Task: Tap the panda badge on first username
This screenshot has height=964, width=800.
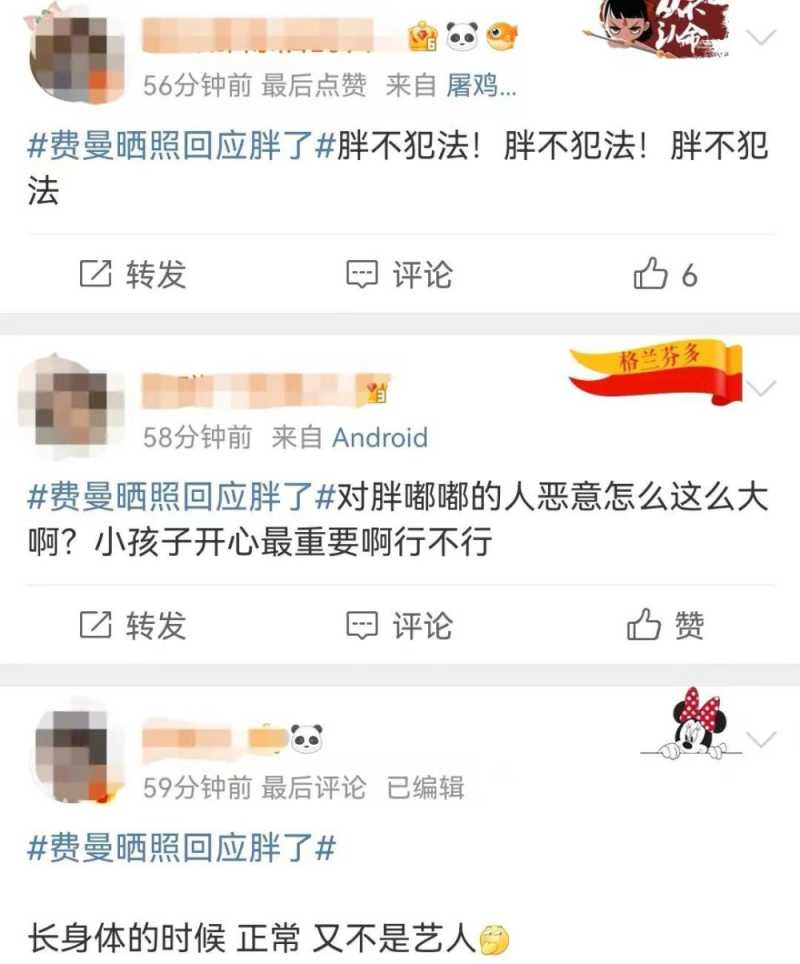Action: coord(462,36)
